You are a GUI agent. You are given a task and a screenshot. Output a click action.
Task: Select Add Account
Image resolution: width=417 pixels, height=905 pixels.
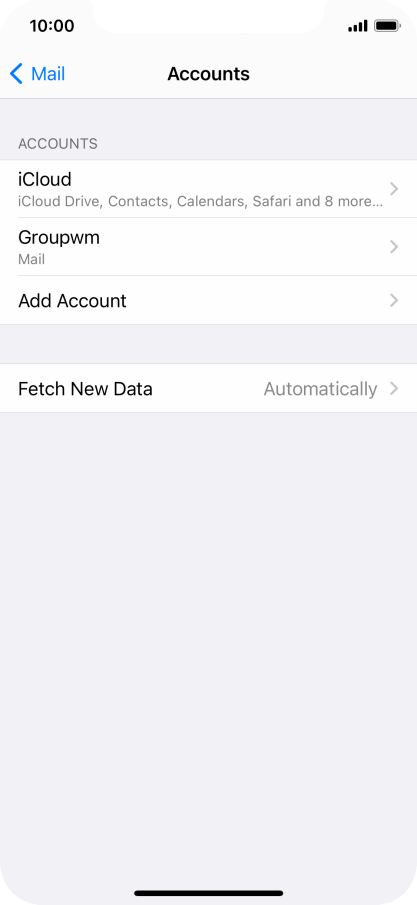pyautogui.click(x=208, y=300)
